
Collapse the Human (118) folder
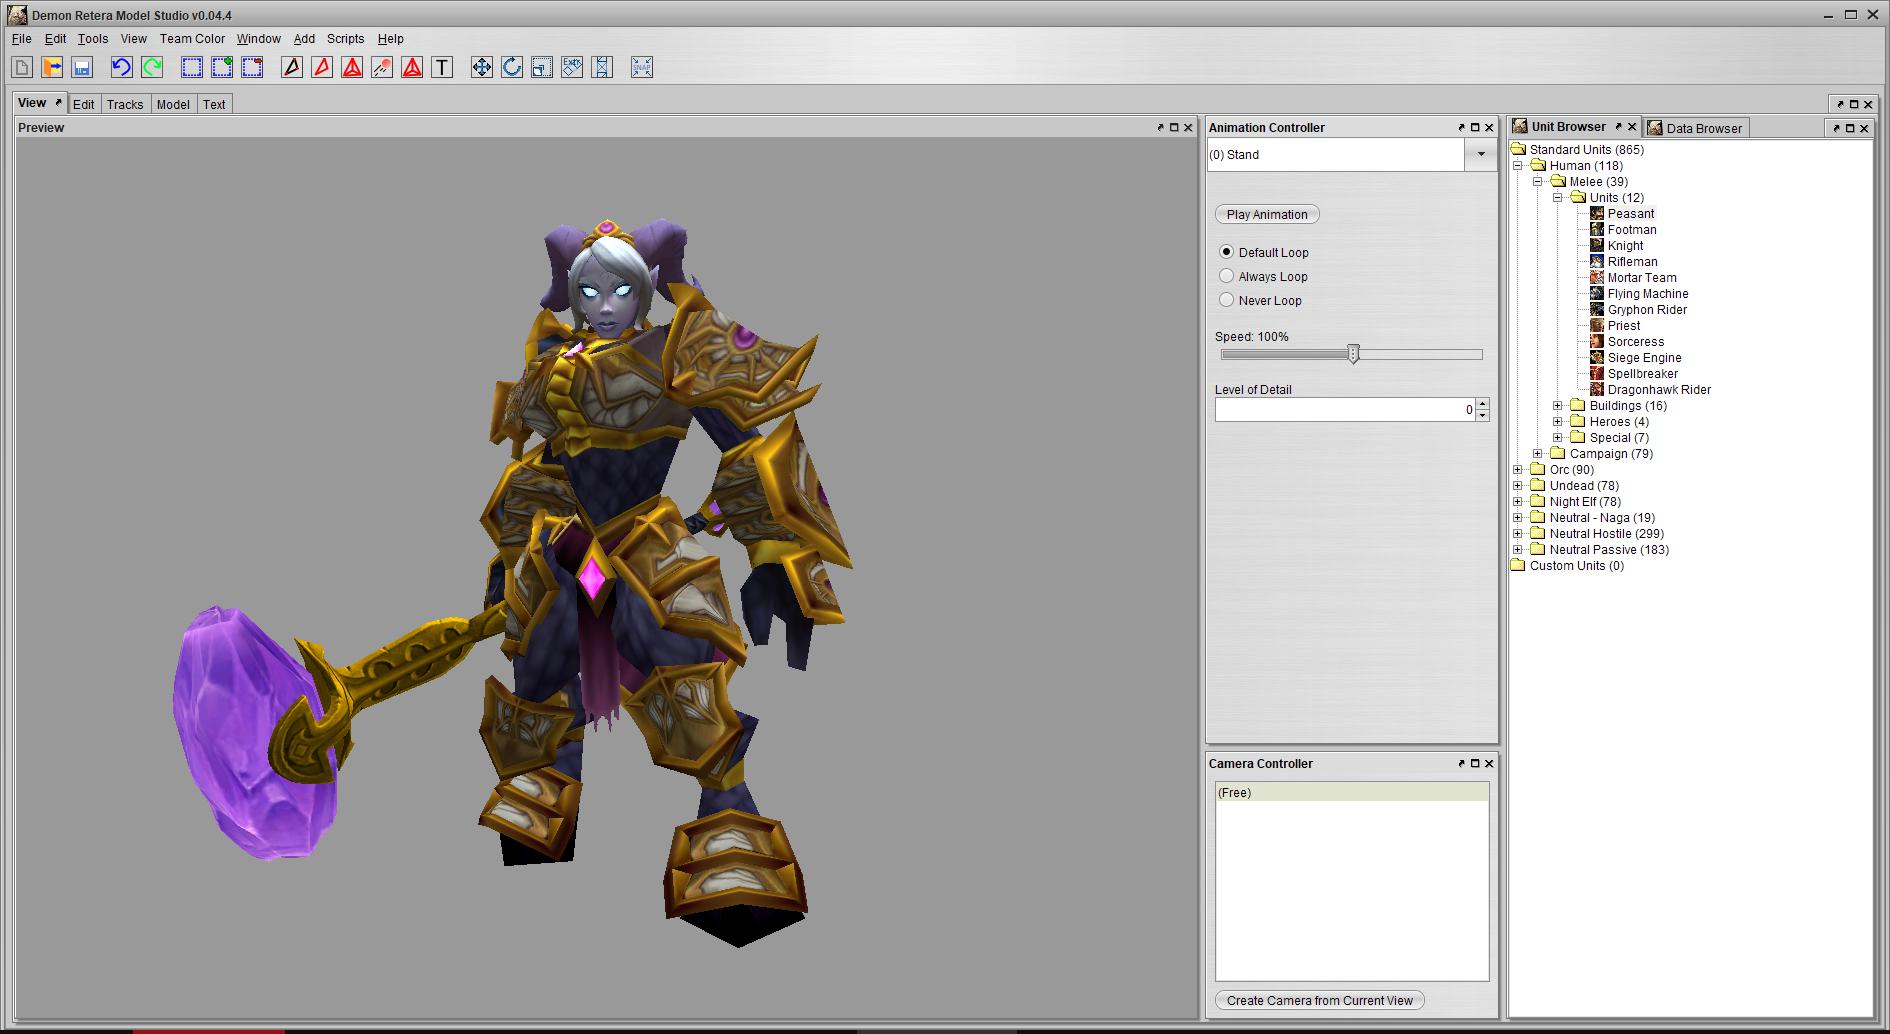(1517, 165)
